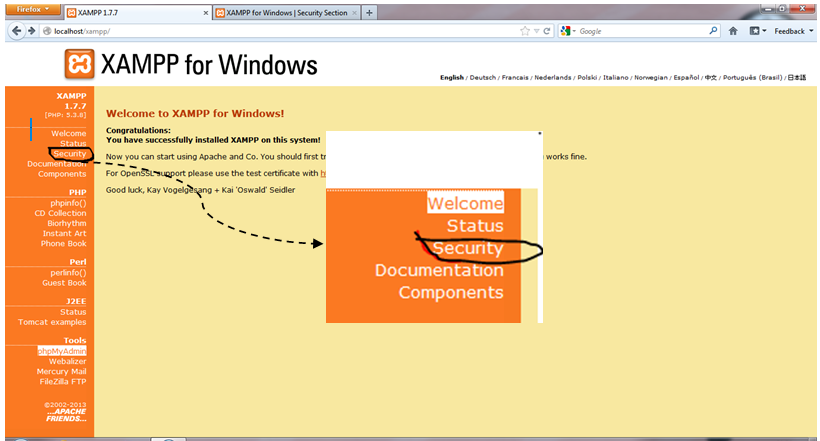Screen dimensions: 820x441
Task: Click the Google search field
Action: 642,31
